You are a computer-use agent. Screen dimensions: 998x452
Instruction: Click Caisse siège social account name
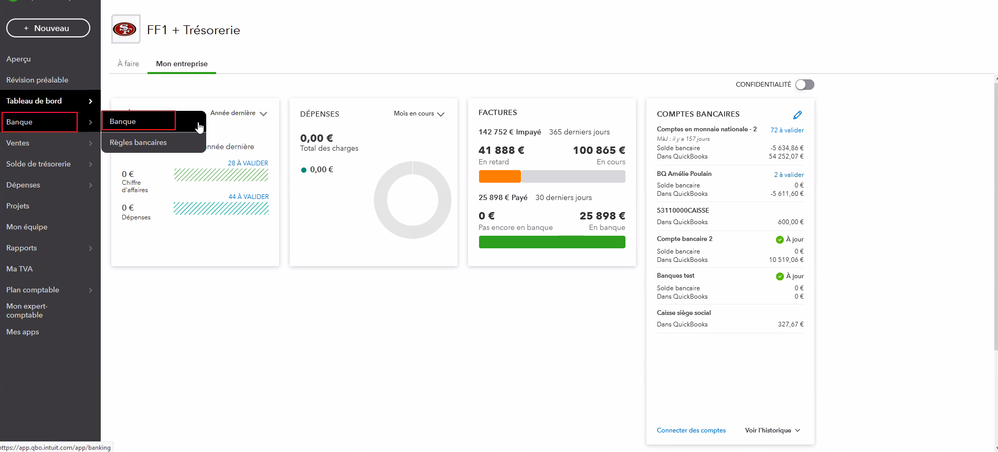(x=684, y=313)
